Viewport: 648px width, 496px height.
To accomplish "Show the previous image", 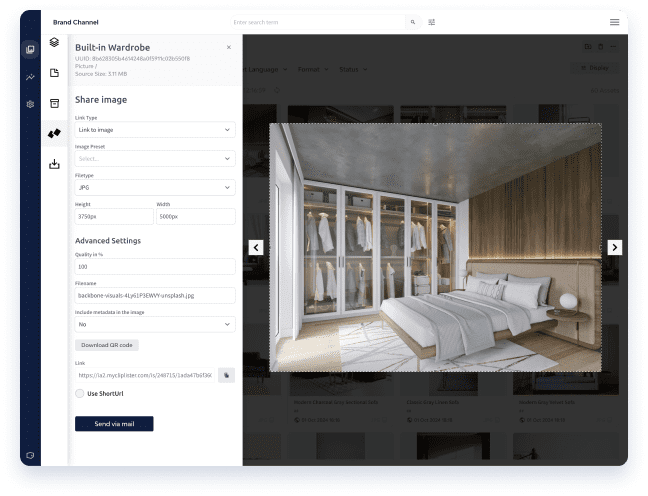I will pos(256,248).
